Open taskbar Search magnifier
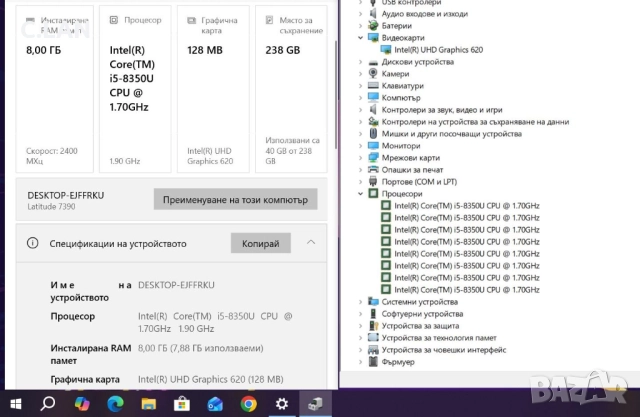This screenshot has width=640, height=417. tap(48, 404)
